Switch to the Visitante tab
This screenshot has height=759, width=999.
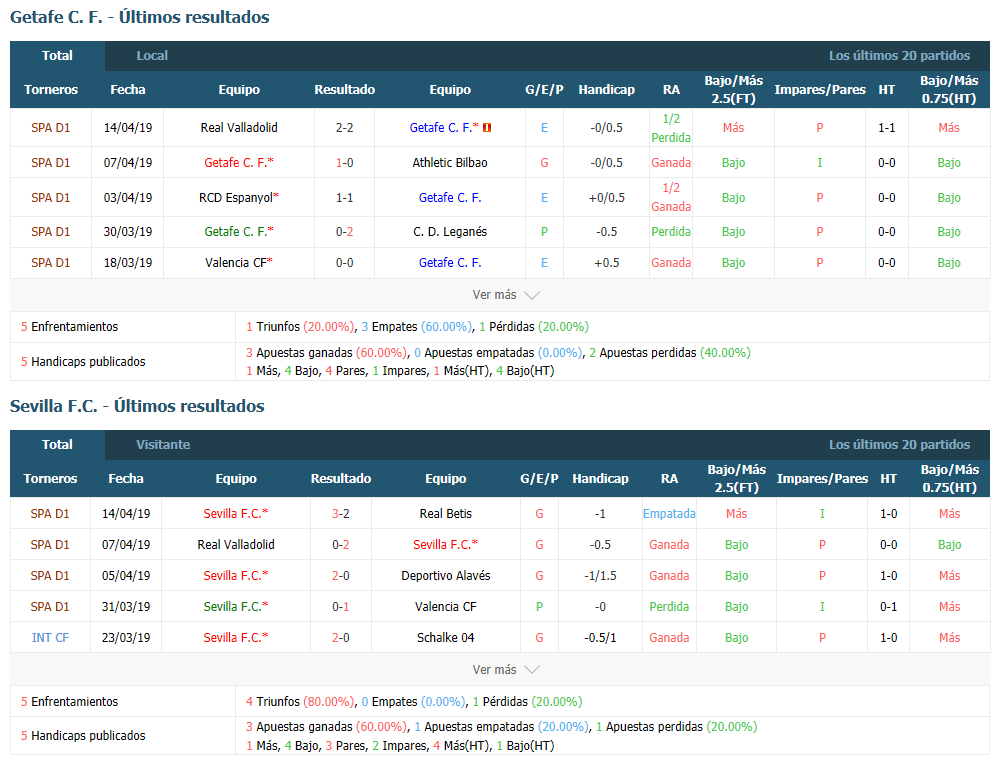point(163,444)
